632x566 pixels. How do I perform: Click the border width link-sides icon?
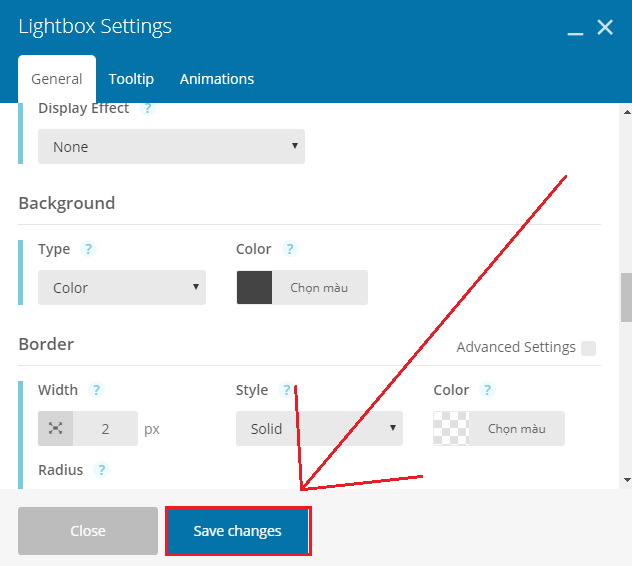55,429
